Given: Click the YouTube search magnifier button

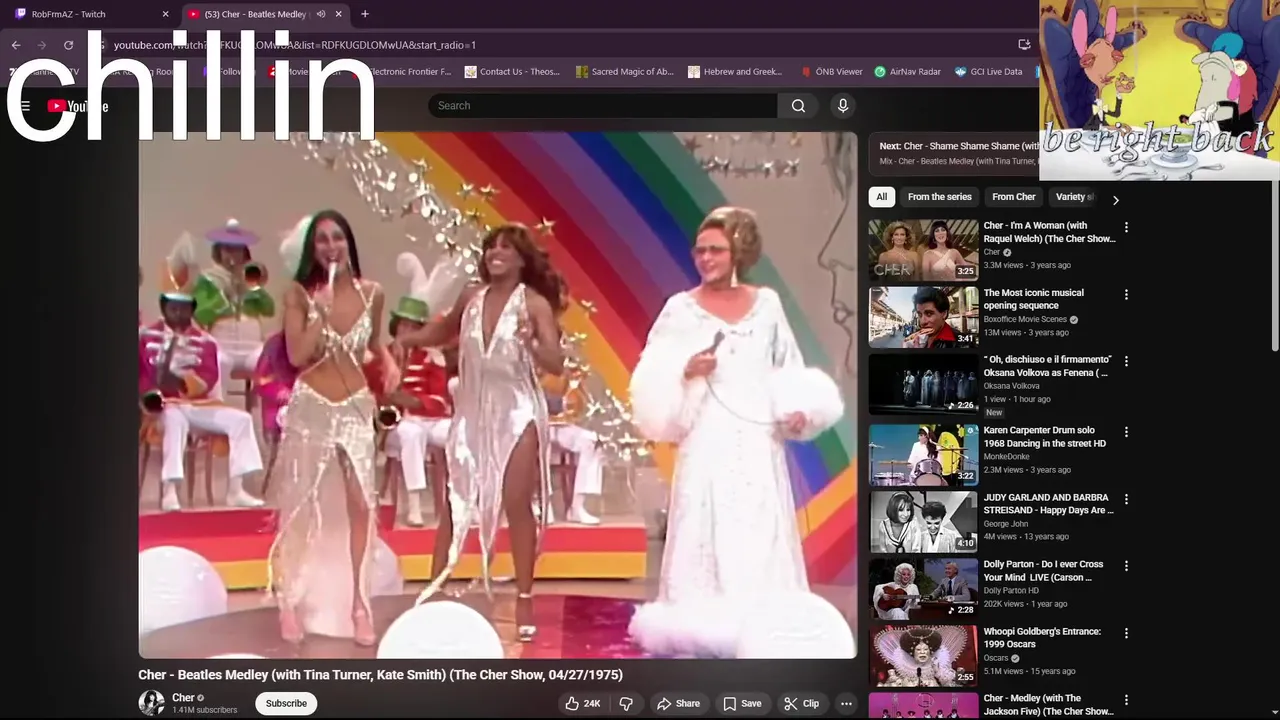Looking at the screenshot, I should click(798, 106).
